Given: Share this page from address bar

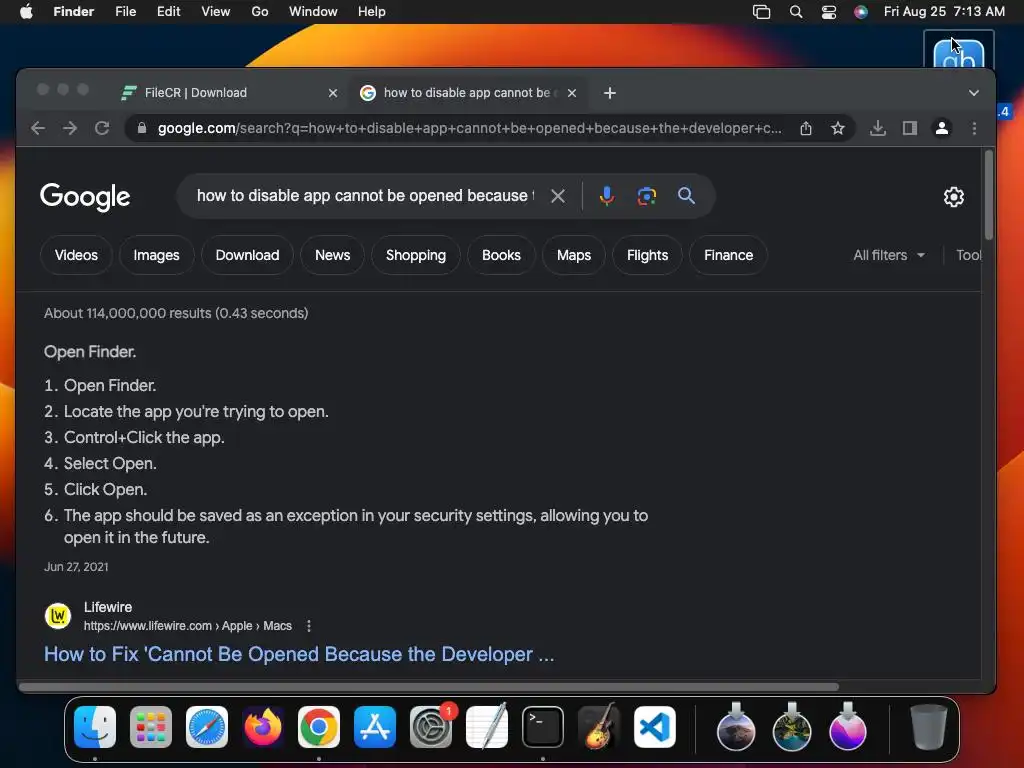Looking at the screenshot, I should [806, 128].
